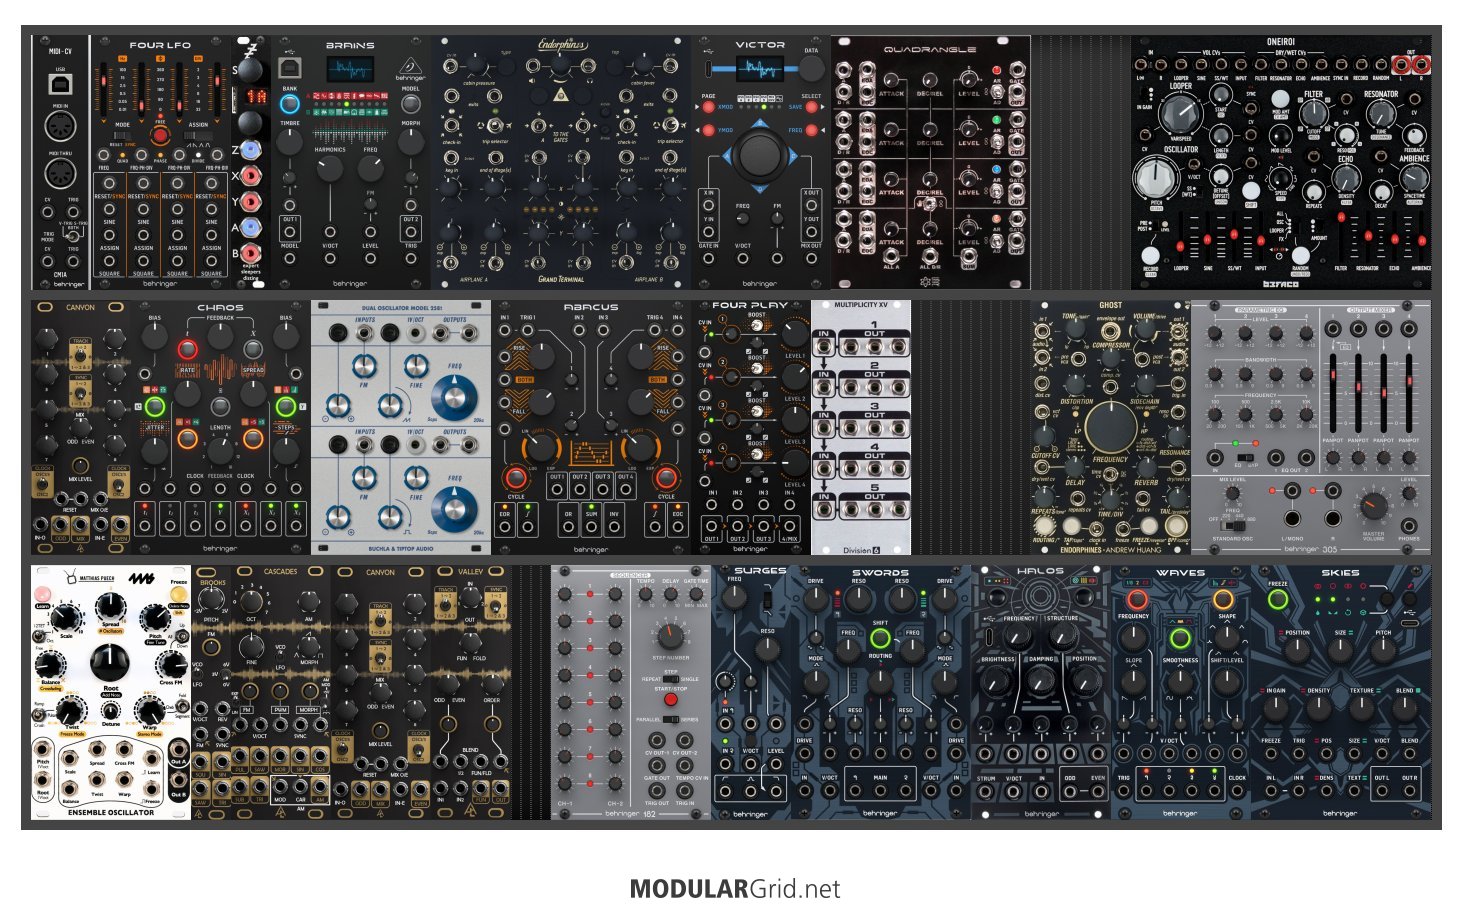
Task: Click the TIMBRE knob on Brains
Action: pyautogui.click(x=290, y=141)
